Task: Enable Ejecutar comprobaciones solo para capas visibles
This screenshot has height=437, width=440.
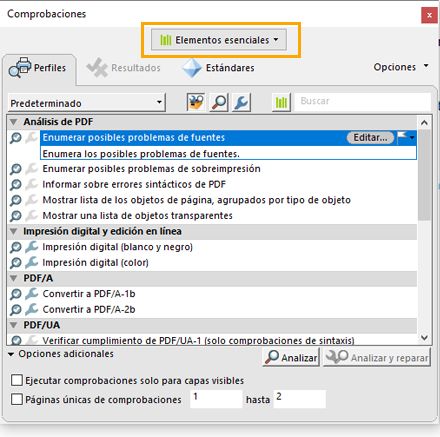Action: [17, 380]
